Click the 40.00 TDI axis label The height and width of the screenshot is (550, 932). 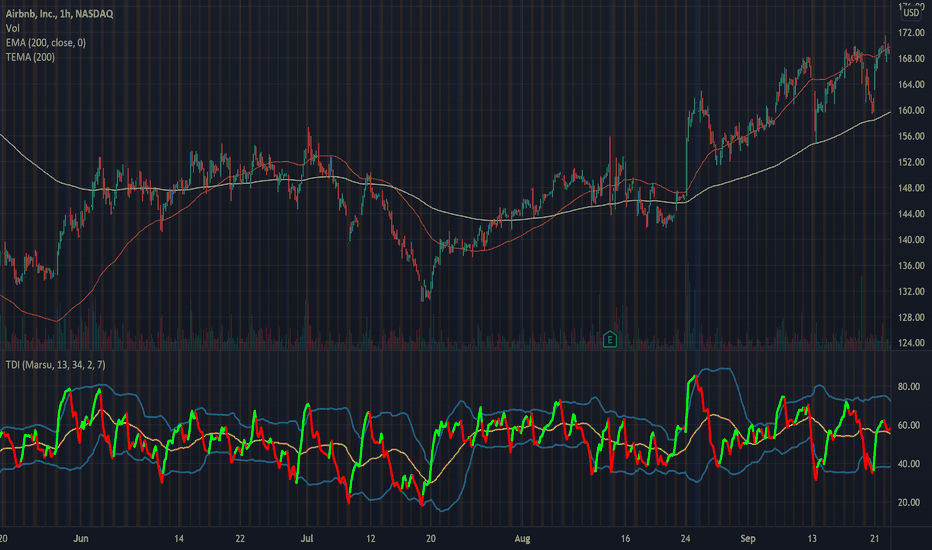(x=909, y=464)
